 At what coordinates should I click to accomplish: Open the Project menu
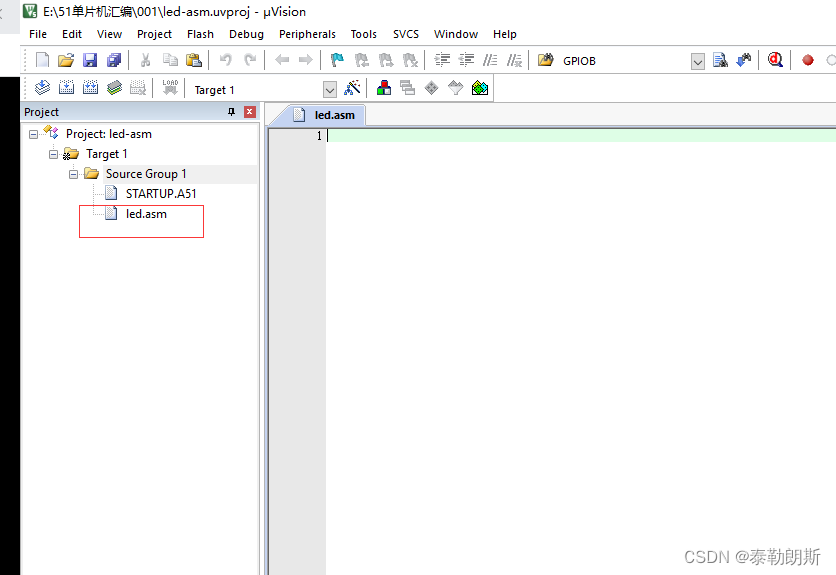(154, 34)
